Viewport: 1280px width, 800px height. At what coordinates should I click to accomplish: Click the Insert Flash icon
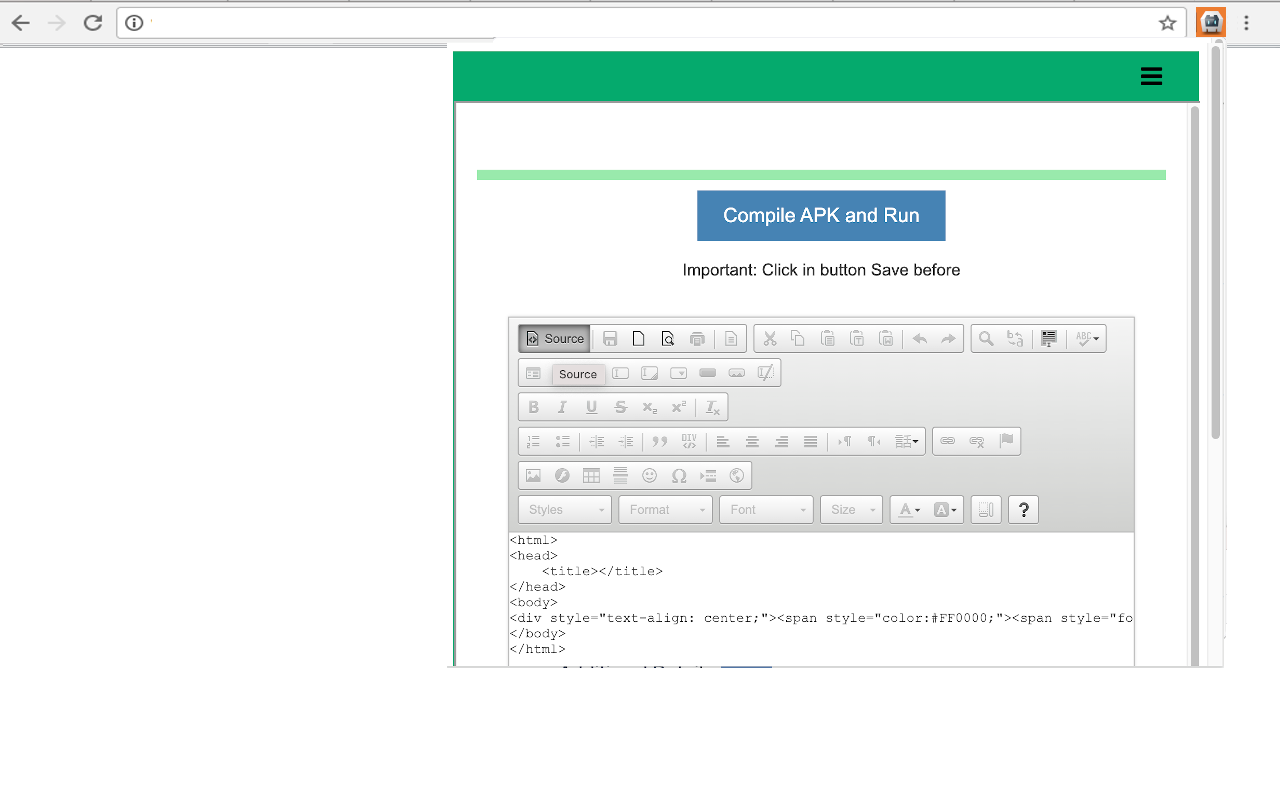563,476
